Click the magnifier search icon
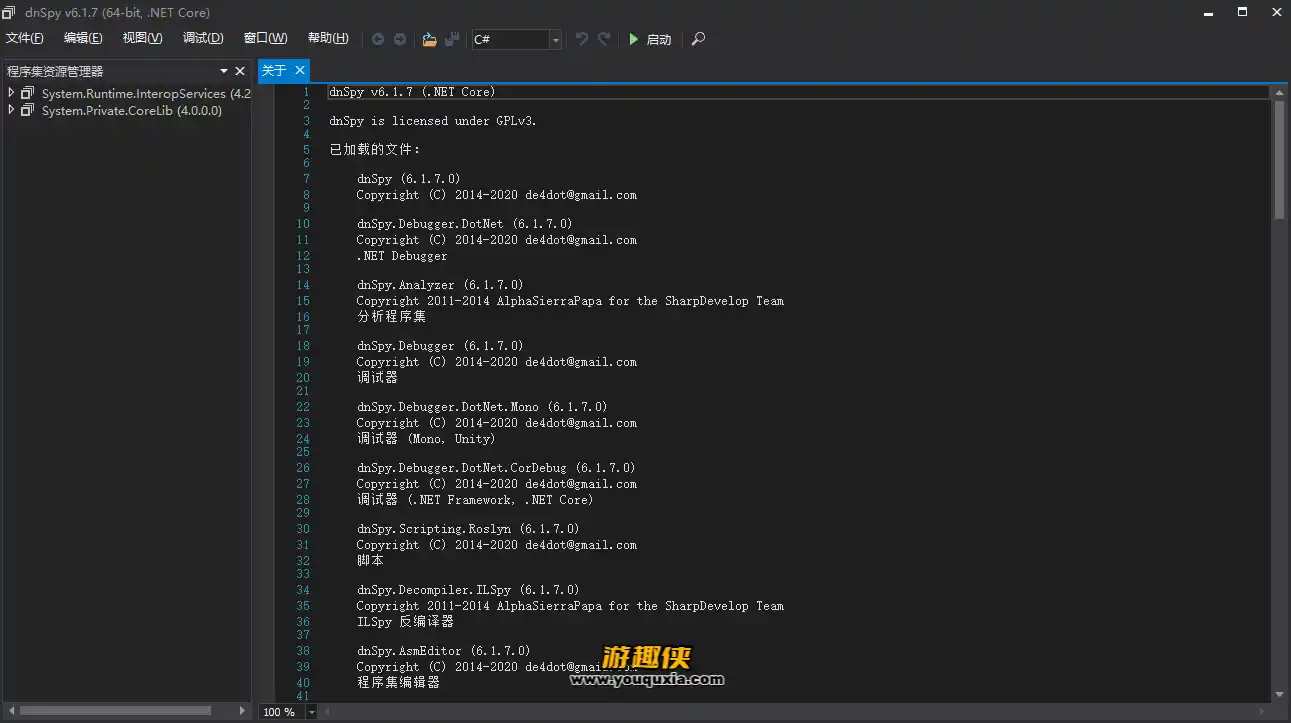The width and height of the screenshot is (1291, 723). coord(698,39)
